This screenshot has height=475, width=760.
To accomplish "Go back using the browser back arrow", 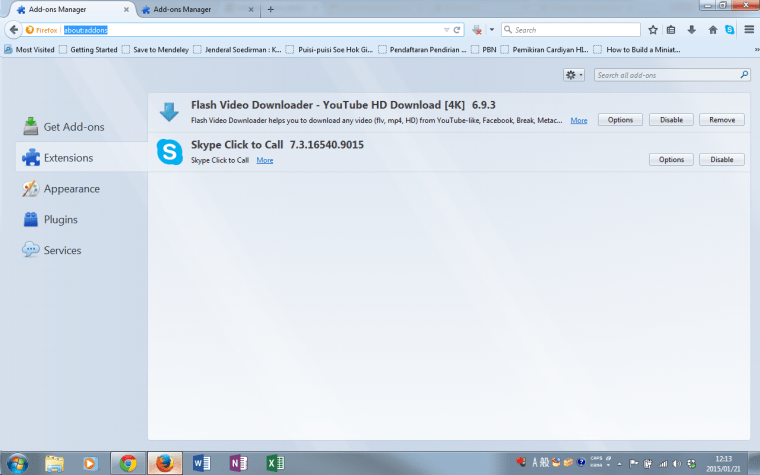I will (14, 30).
